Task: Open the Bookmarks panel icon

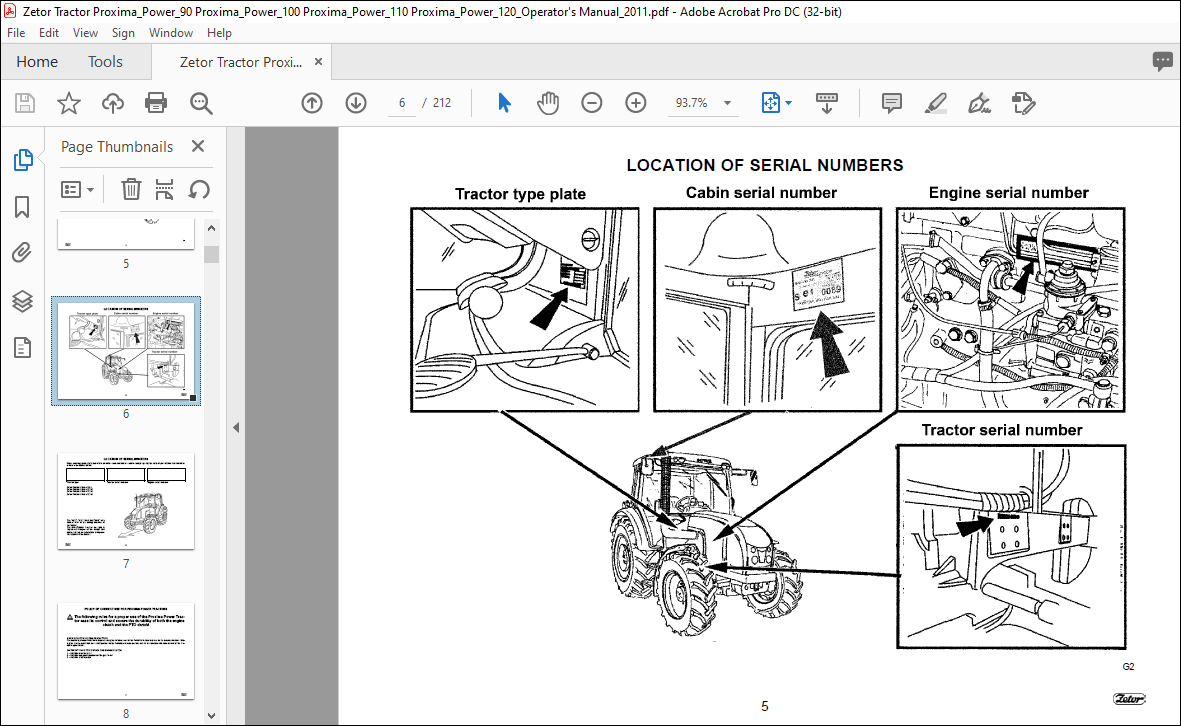Action: (x=23, y=207)
